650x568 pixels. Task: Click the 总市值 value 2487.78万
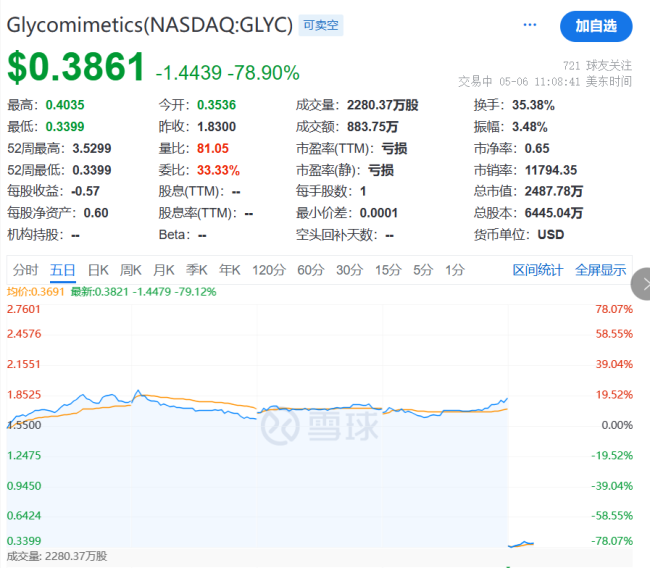point(554,191)
